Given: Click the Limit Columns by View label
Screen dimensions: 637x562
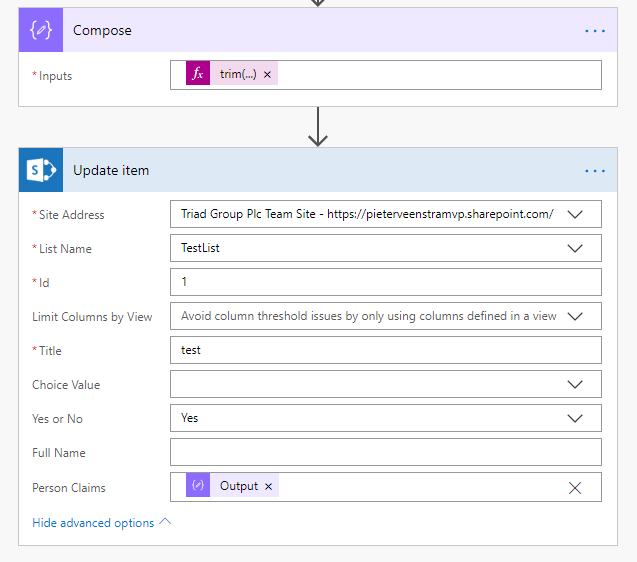Looking at the screenshot, I should click(92, 317).
